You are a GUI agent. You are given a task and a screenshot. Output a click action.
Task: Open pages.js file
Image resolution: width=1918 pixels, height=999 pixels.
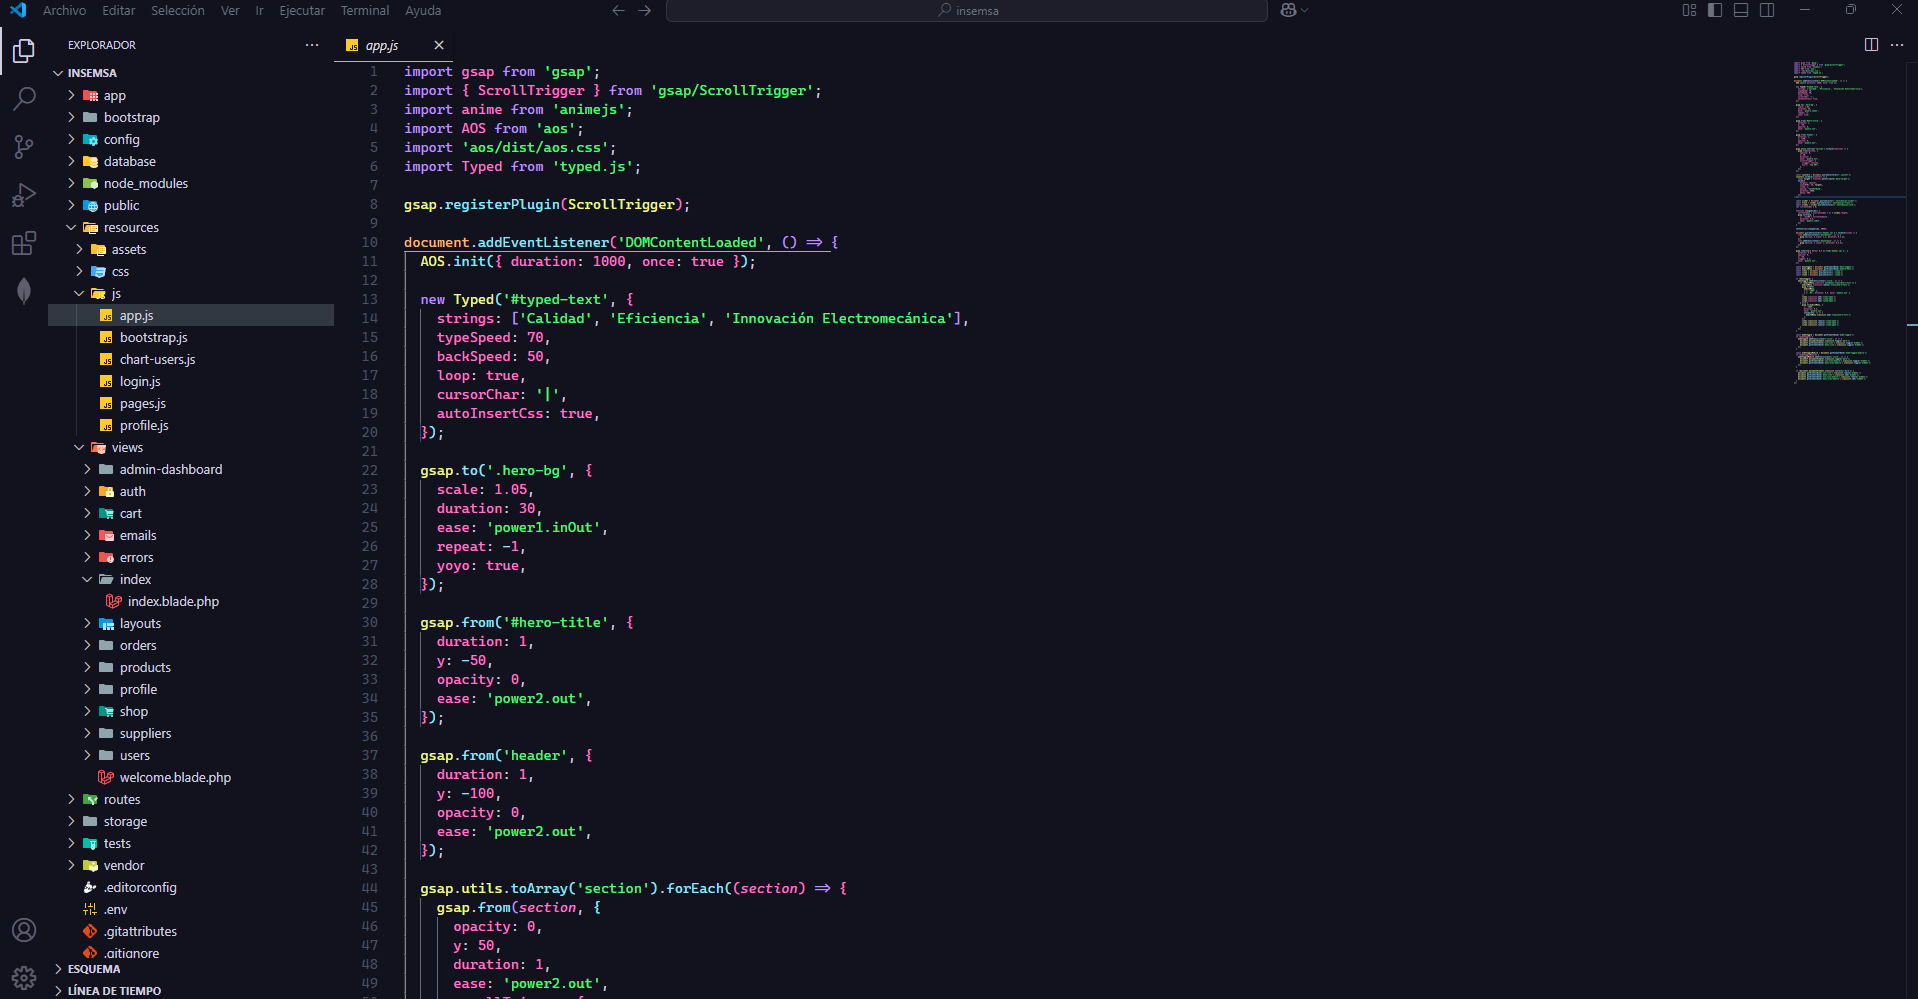click(143, 404)
